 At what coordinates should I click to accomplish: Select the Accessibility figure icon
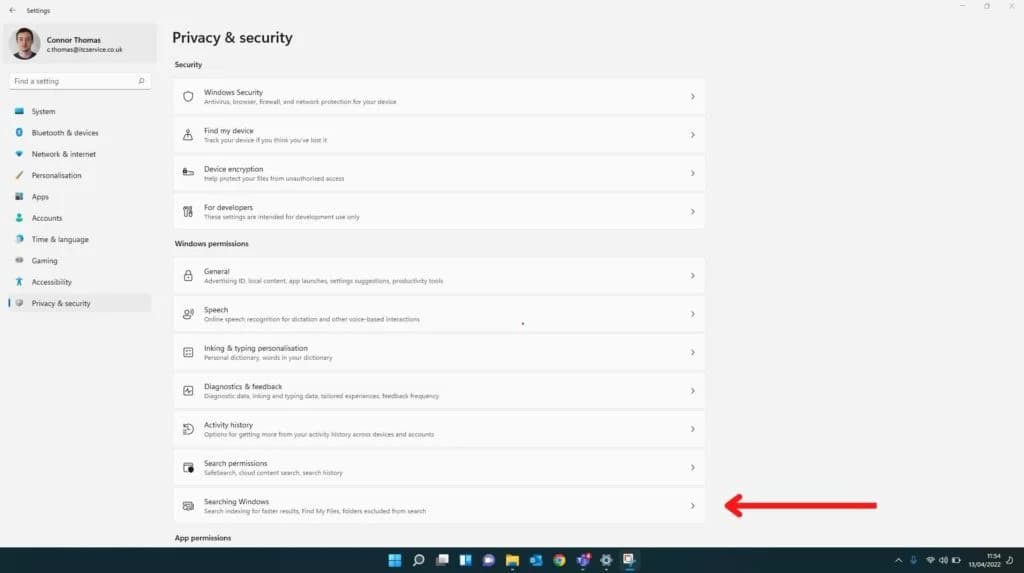pos(19,282)
